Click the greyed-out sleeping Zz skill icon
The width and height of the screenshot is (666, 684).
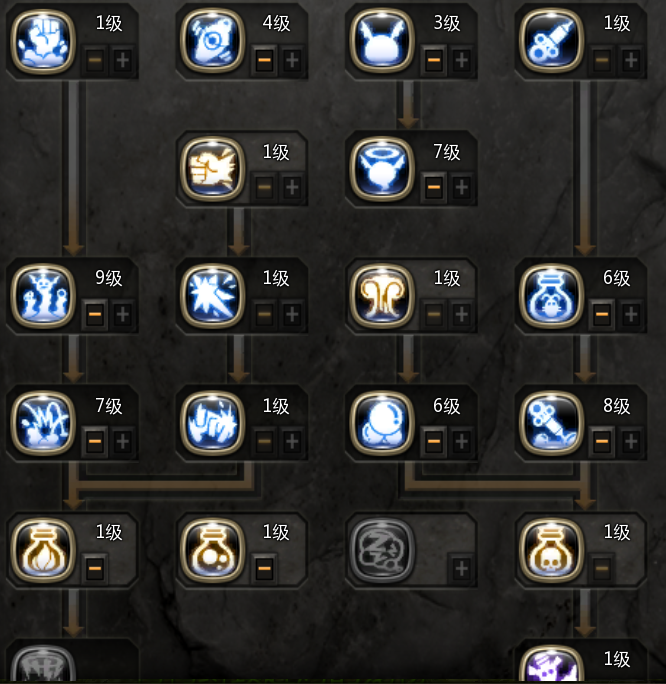click(x=382, y=551)
